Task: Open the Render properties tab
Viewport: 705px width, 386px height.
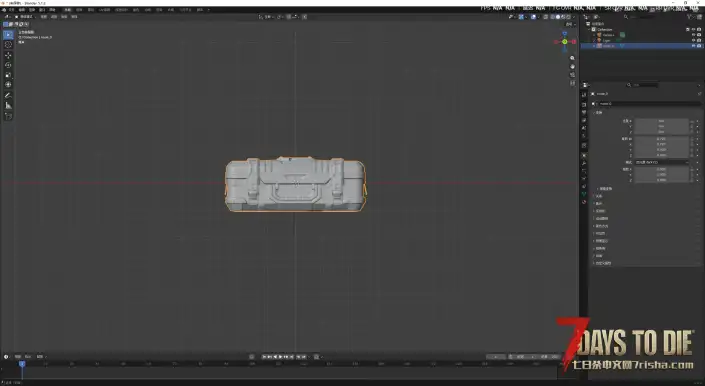Action: point(584,105)
